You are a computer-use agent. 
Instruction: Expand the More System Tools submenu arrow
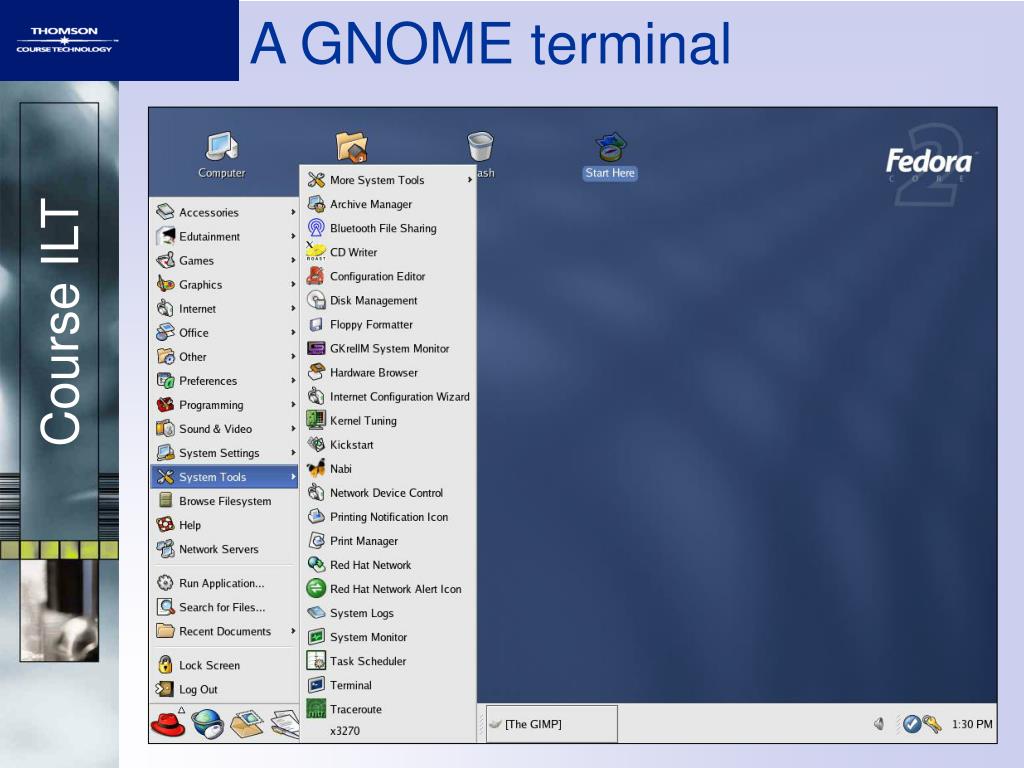470,180
